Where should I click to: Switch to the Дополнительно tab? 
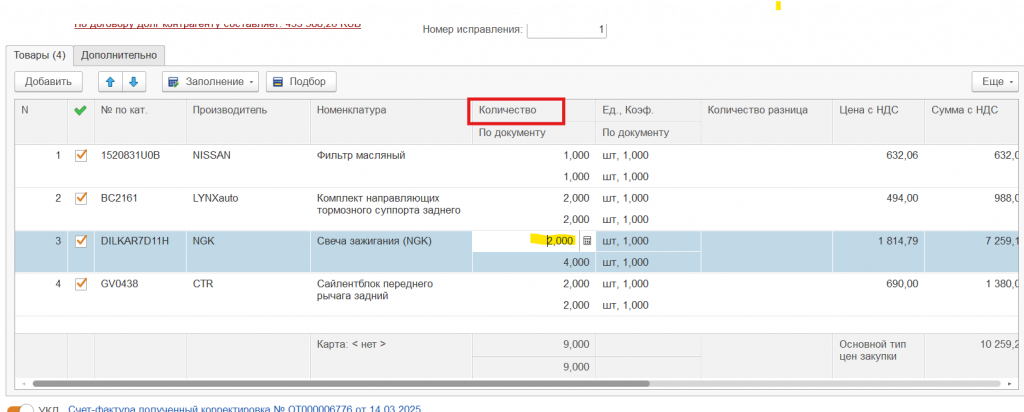coord(119,55)
